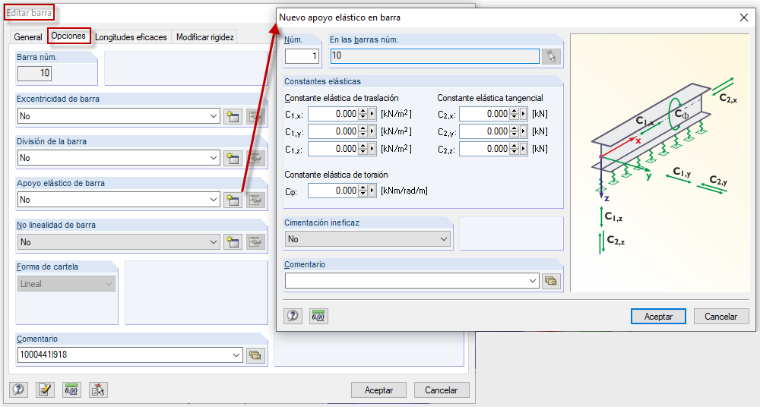The height and width of the screenshot is (407, 760).
Task: Open C2,z value options arrow
Action: [x=523, y=149]
